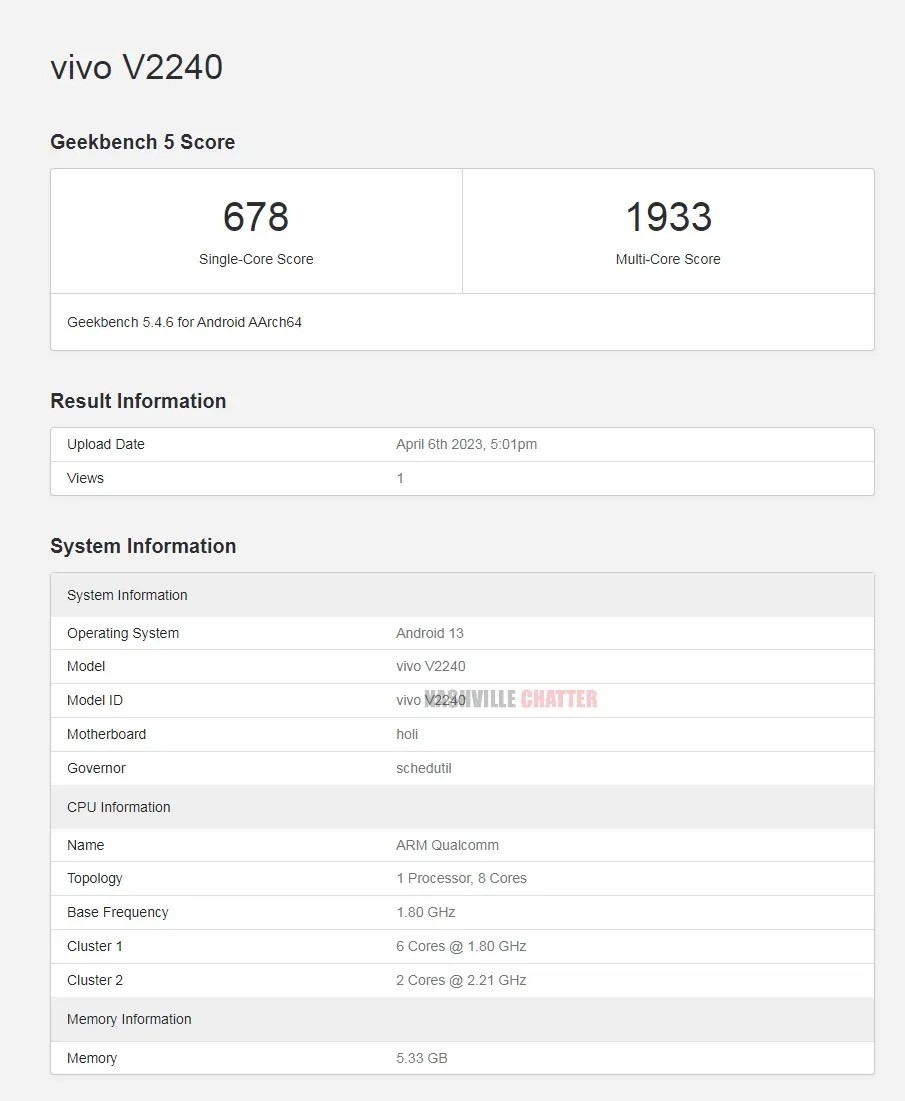Screen dimensions: 905x1101
Task: Click the Topology value 1 Processor, 8 Cores
Action: (461, 878)
